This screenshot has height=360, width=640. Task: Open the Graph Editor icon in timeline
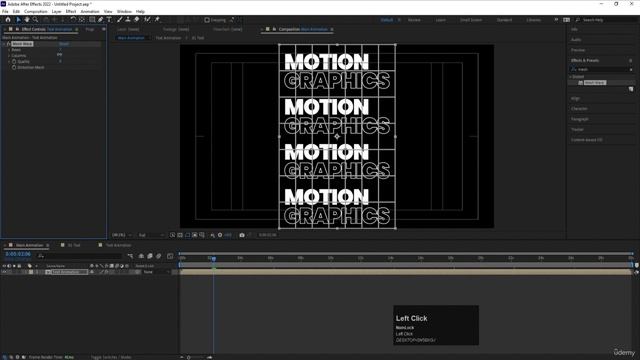click(170, 256)
